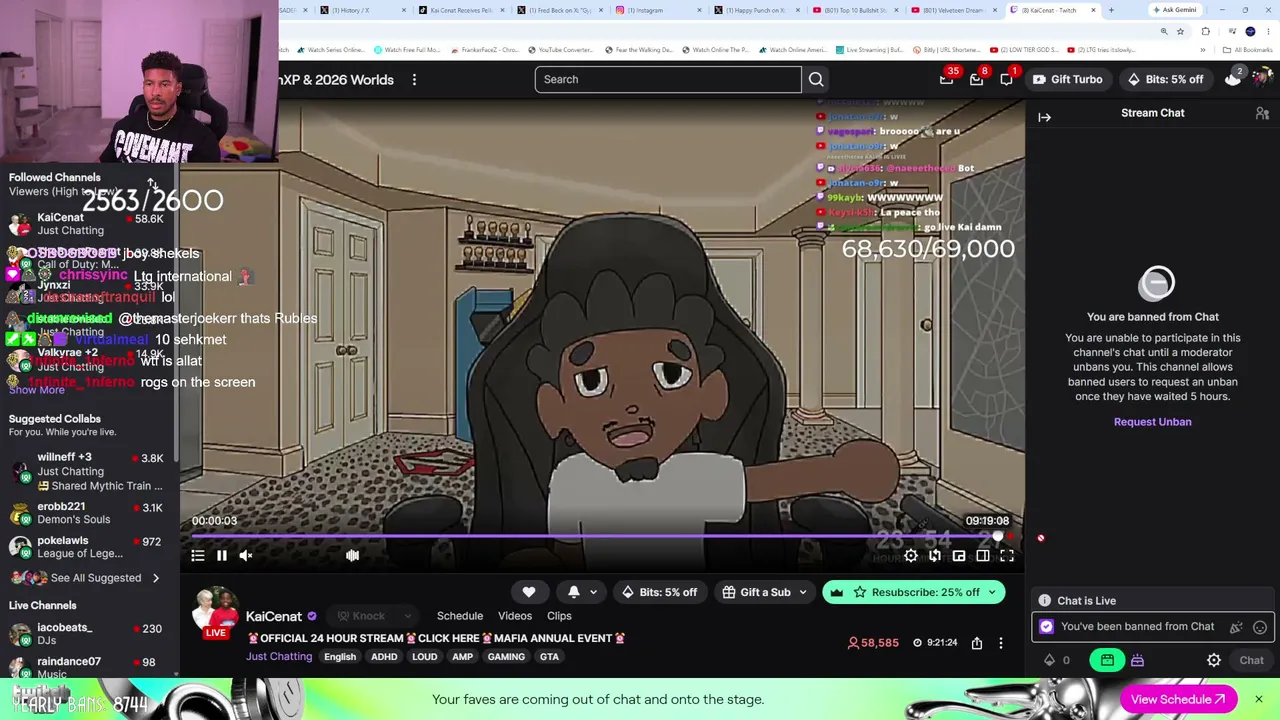Open the channel more-options three dots

pyautogui.click(x=1001, y=643)
